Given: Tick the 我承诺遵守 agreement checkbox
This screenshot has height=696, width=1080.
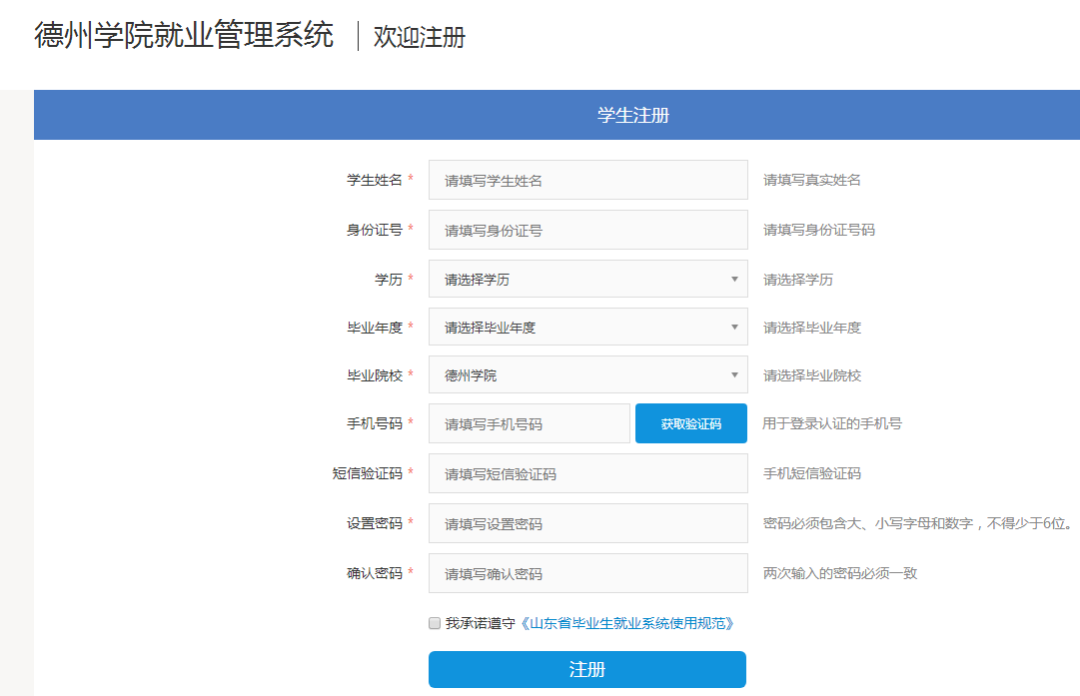Looking at the screenshot, I should [x=434, y=623].
